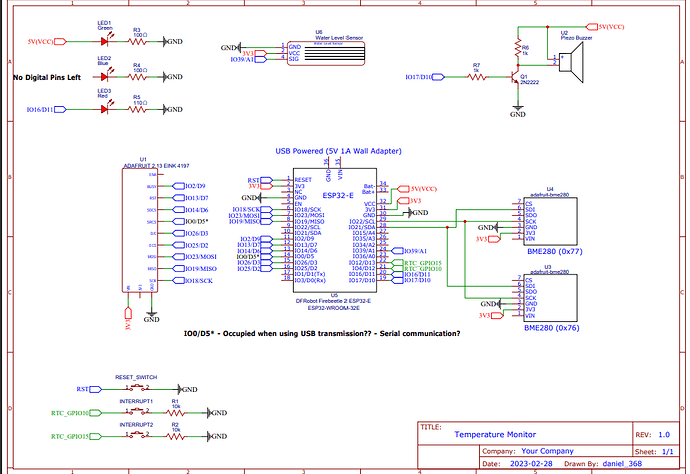The height and width of the screenshot is (474, 690).
Task: Click the 'USB Powered (5V 1A Wall Adapter)' label
Action: click(x=338, y=151)
